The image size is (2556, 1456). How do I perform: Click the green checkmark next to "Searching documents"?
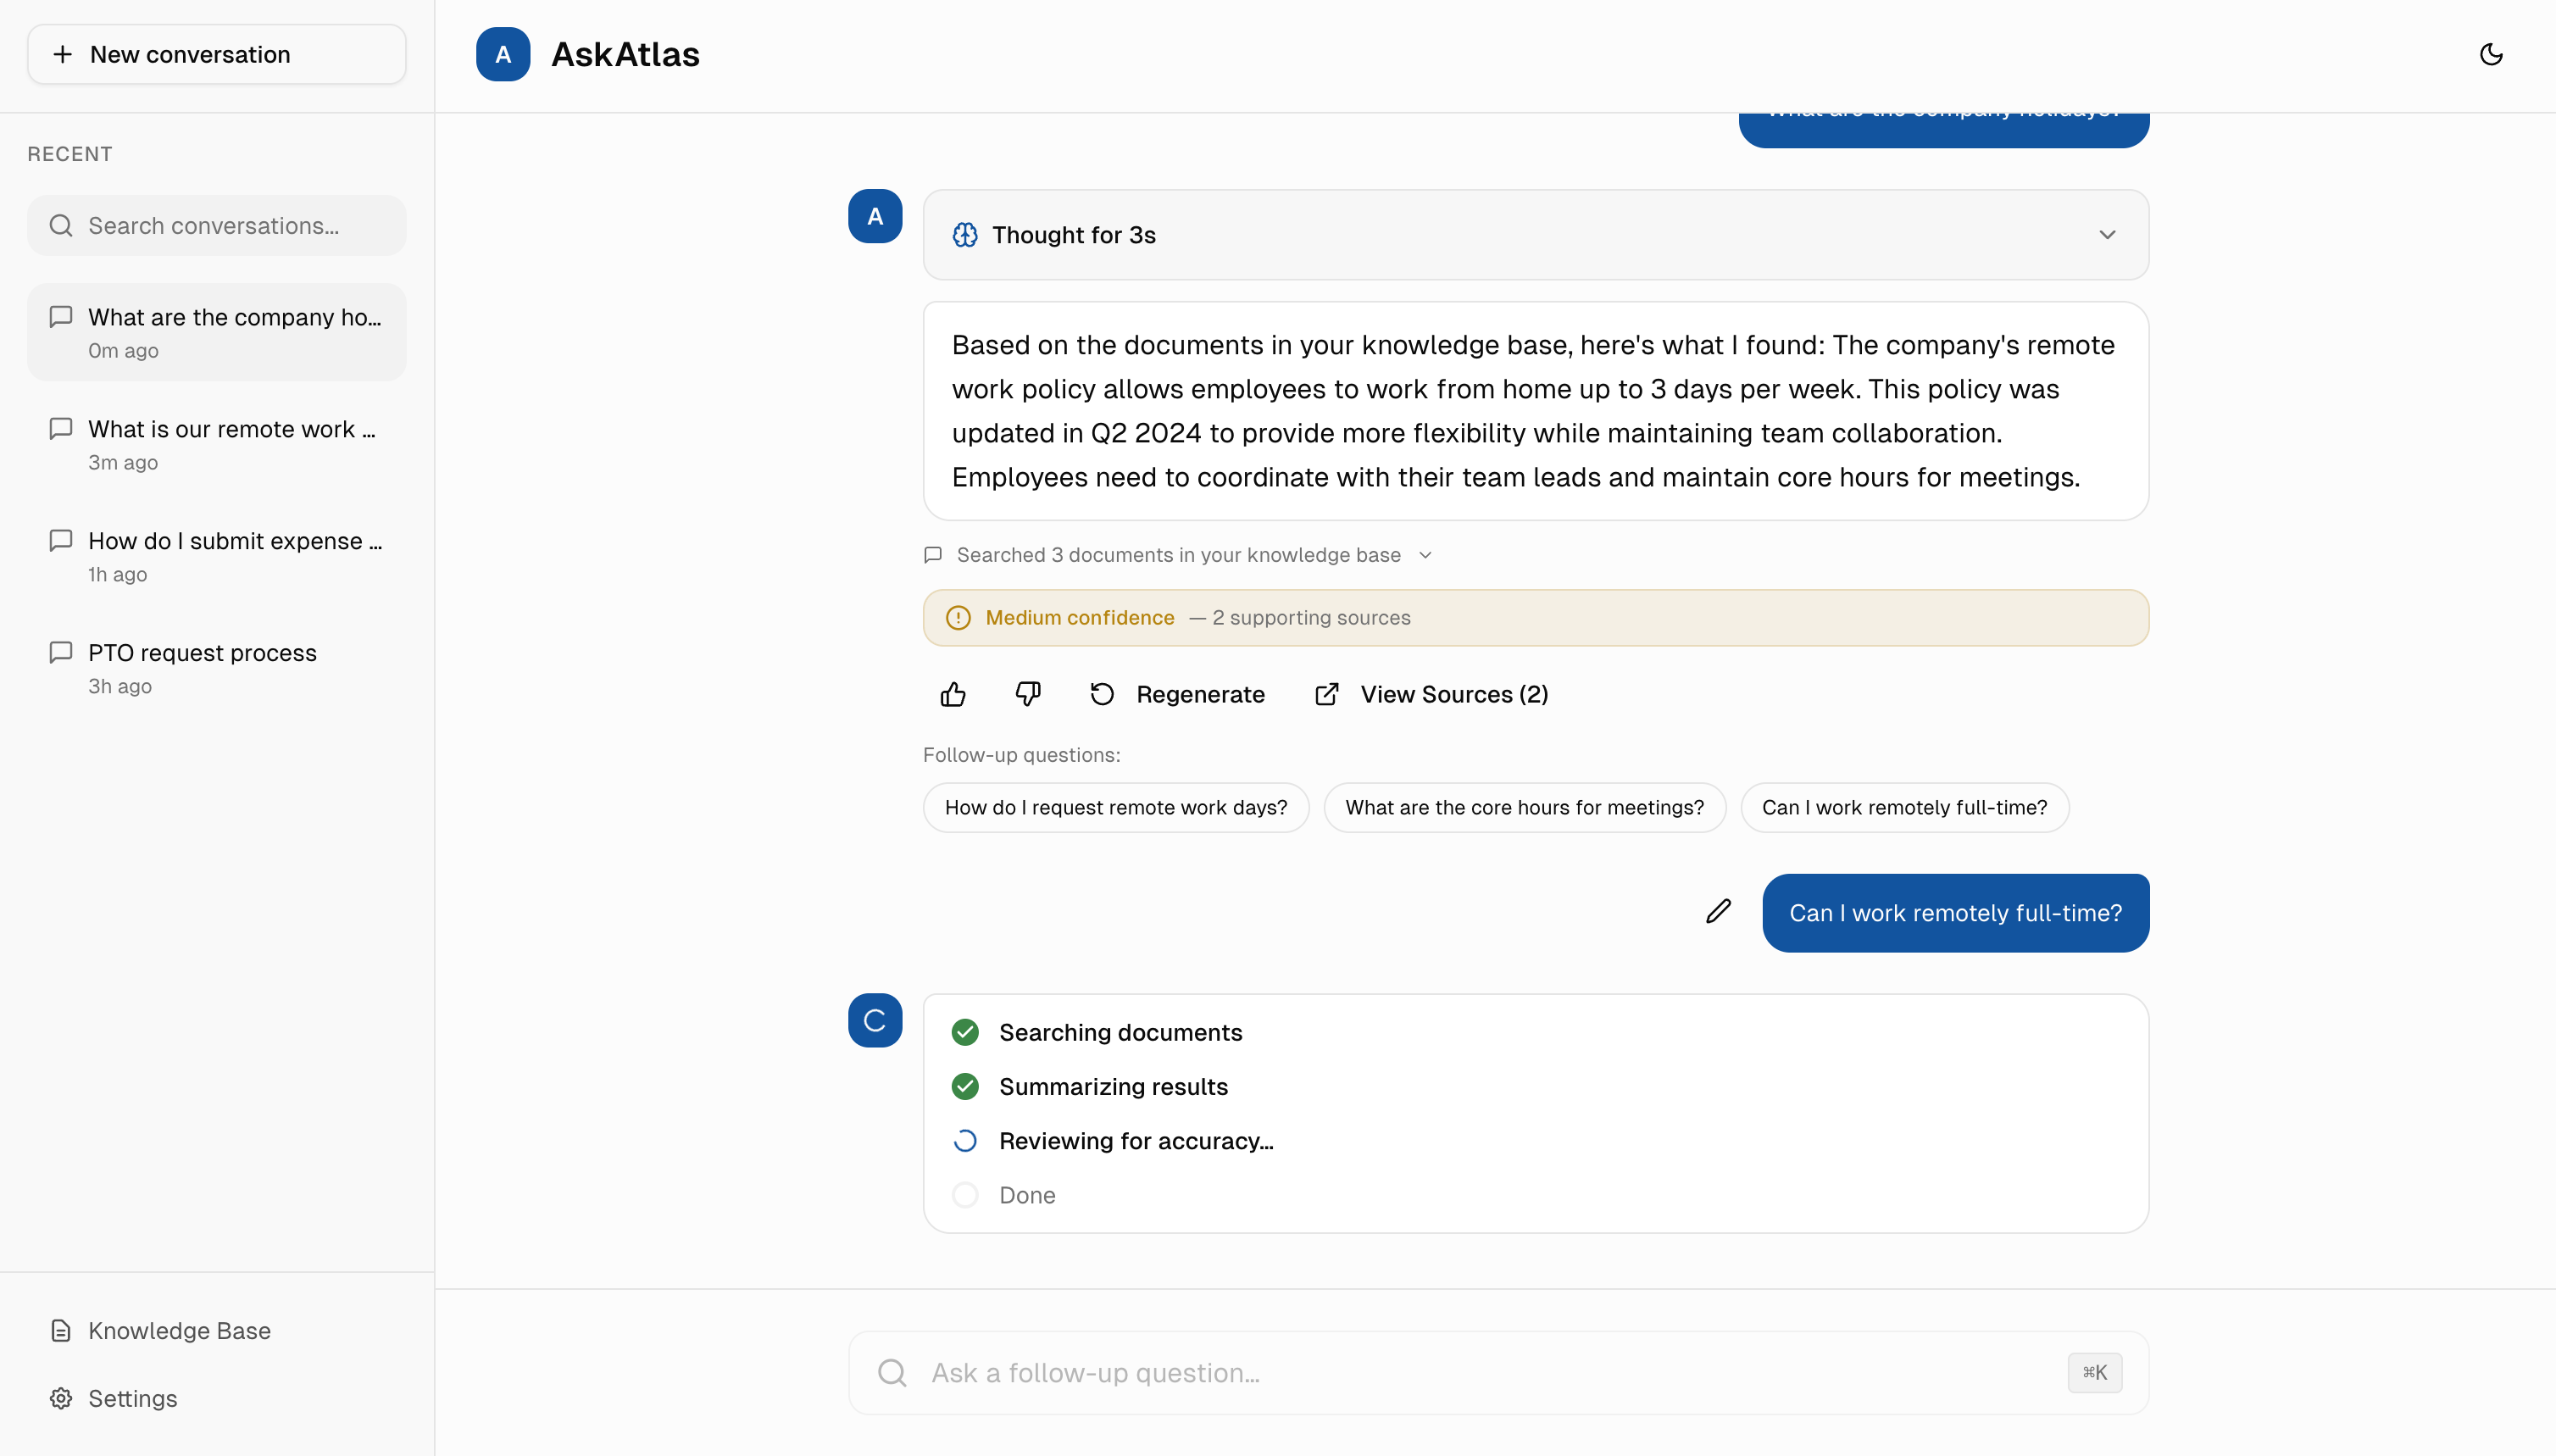tap(965, 1031)
